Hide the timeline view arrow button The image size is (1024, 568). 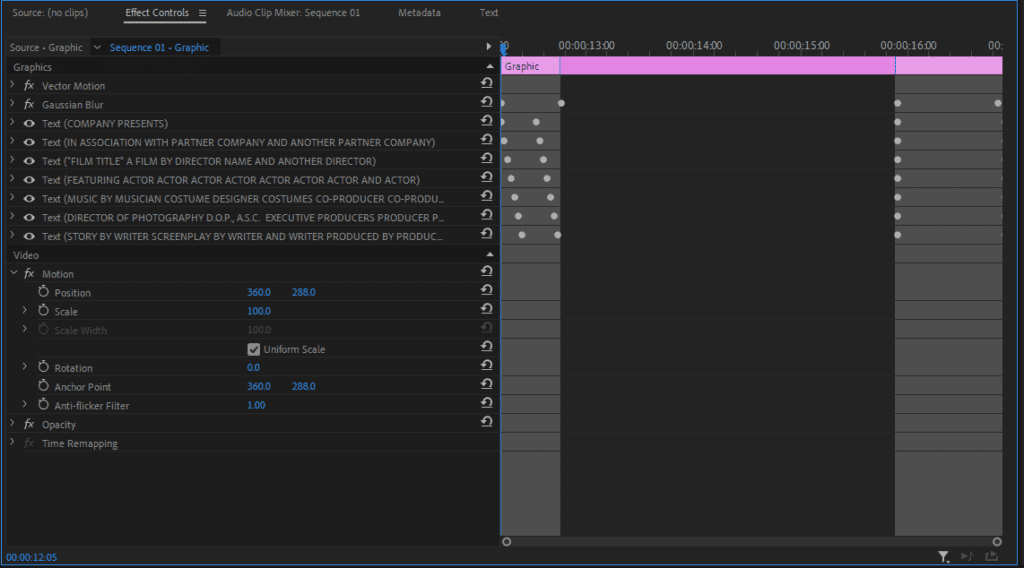coord(488,46)
